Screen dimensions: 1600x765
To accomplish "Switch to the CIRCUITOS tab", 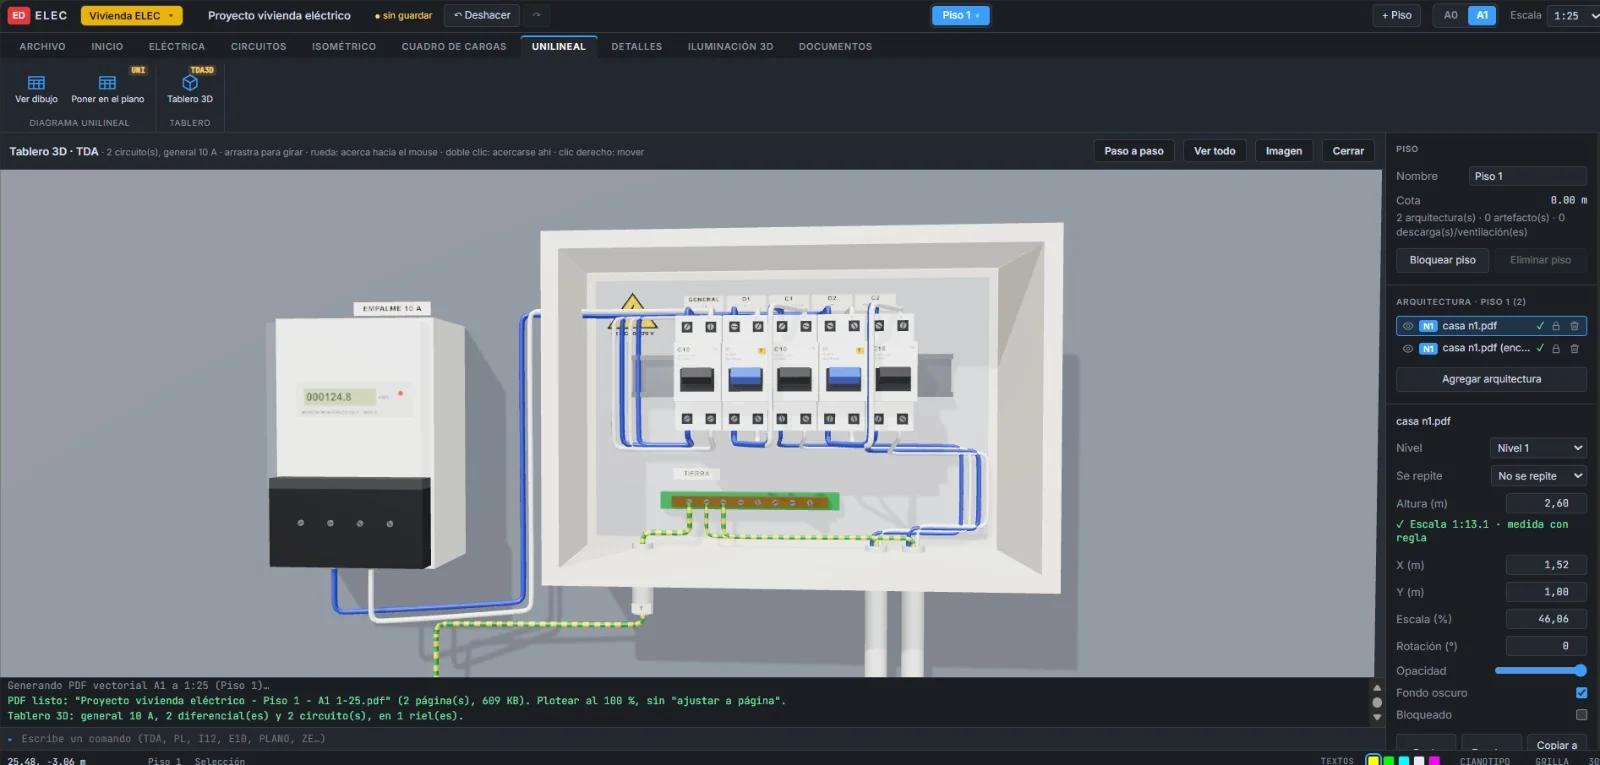I will coord(258,47).
